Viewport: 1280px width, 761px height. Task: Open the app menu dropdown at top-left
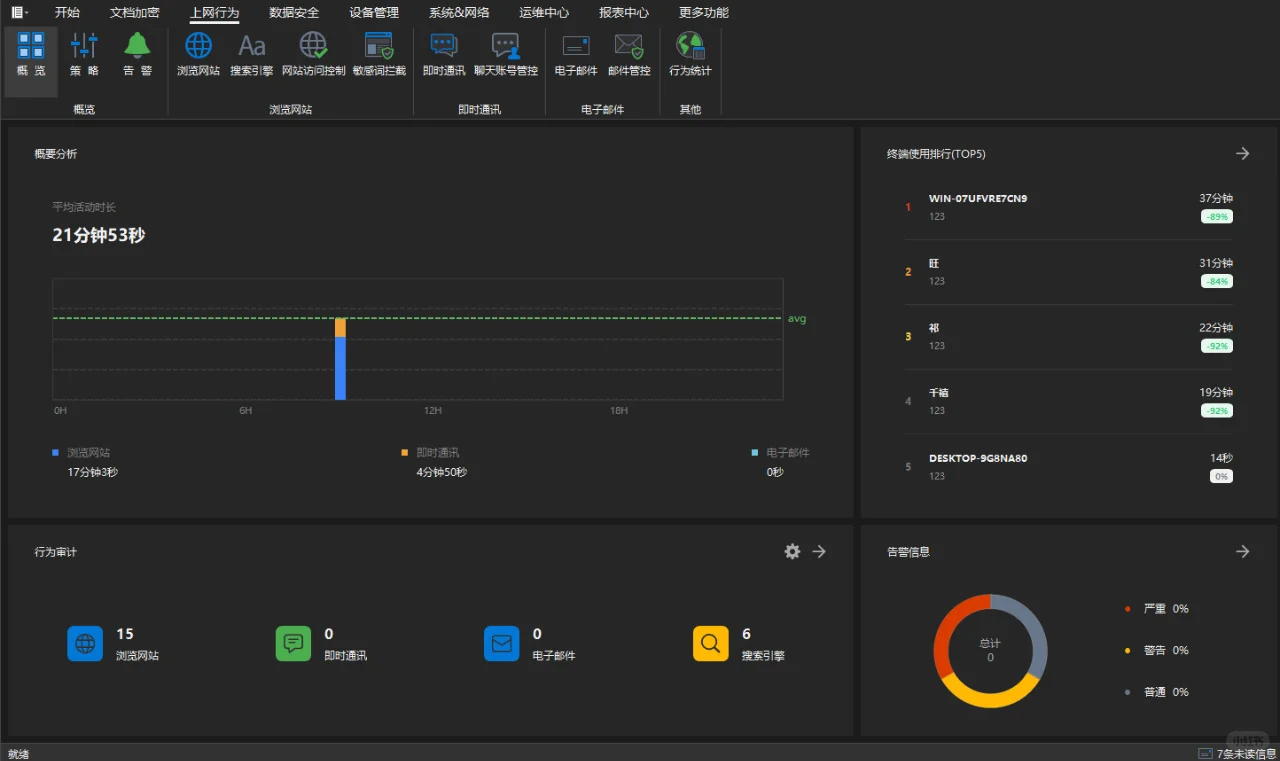click(x=18, y=12)
